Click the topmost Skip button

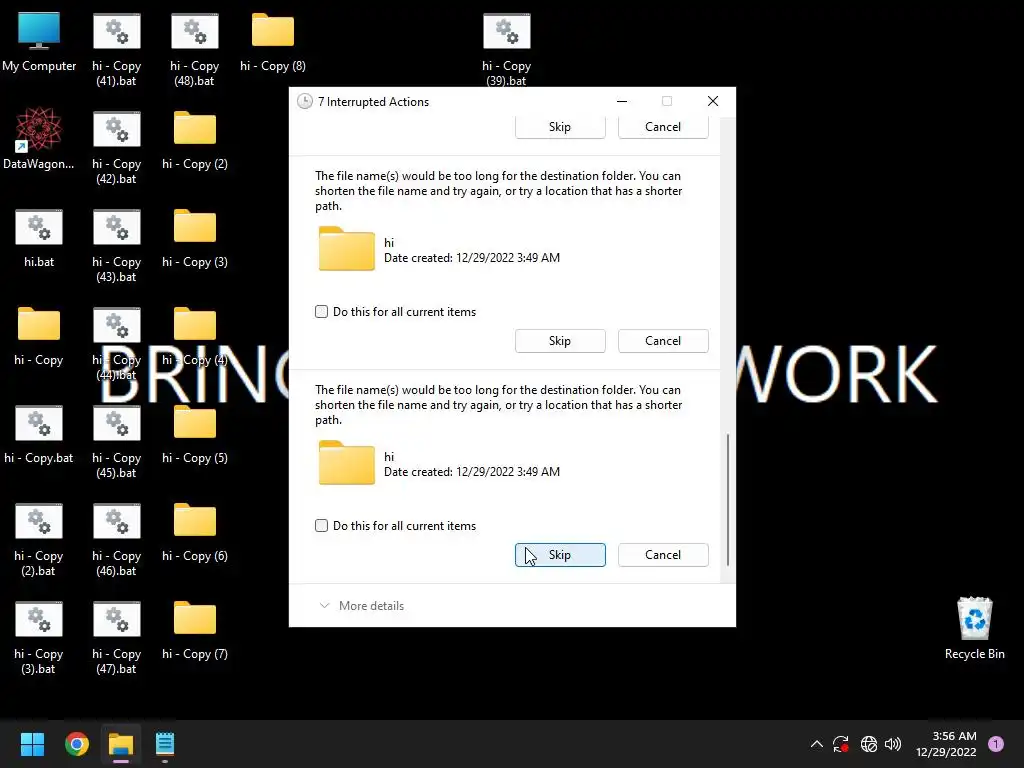point(560,127)
